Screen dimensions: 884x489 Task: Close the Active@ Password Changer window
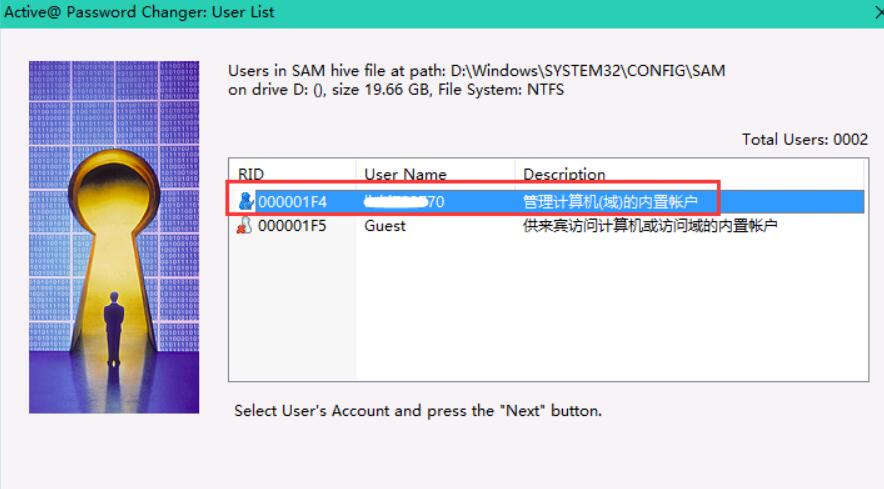point(878,12)
